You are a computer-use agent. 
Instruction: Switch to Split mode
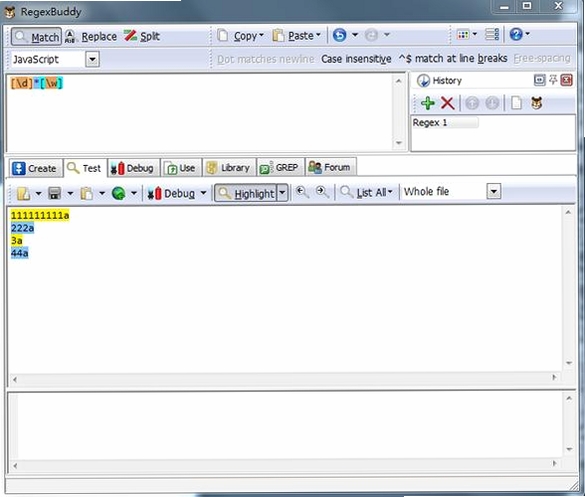pyautogui.click(x=142, y=36)
